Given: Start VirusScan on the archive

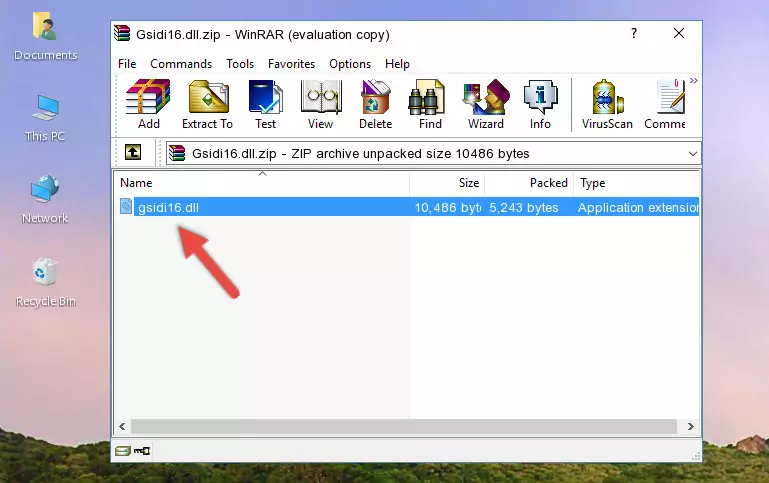Looking at the screenshot, I should pos(607,104).
